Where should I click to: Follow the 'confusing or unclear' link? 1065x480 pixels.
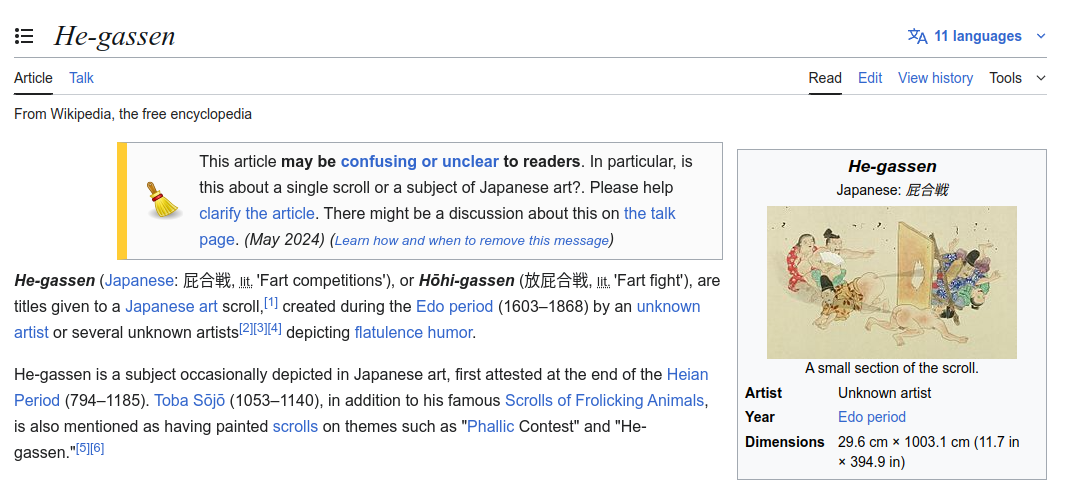point(419,162)
